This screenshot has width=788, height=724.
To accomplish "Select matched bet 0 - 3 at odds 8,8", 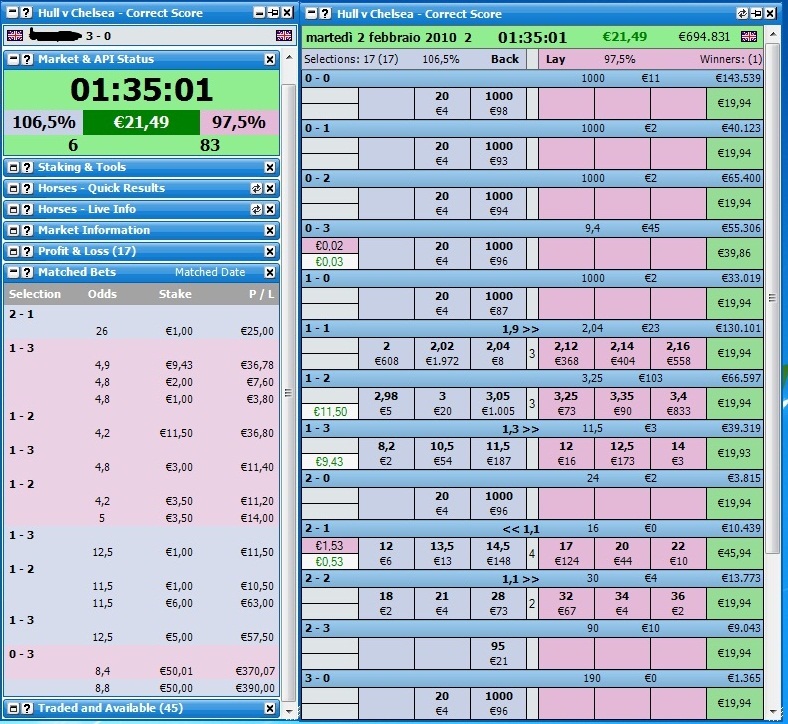I will pyautogui.click(x=141, y=688).
